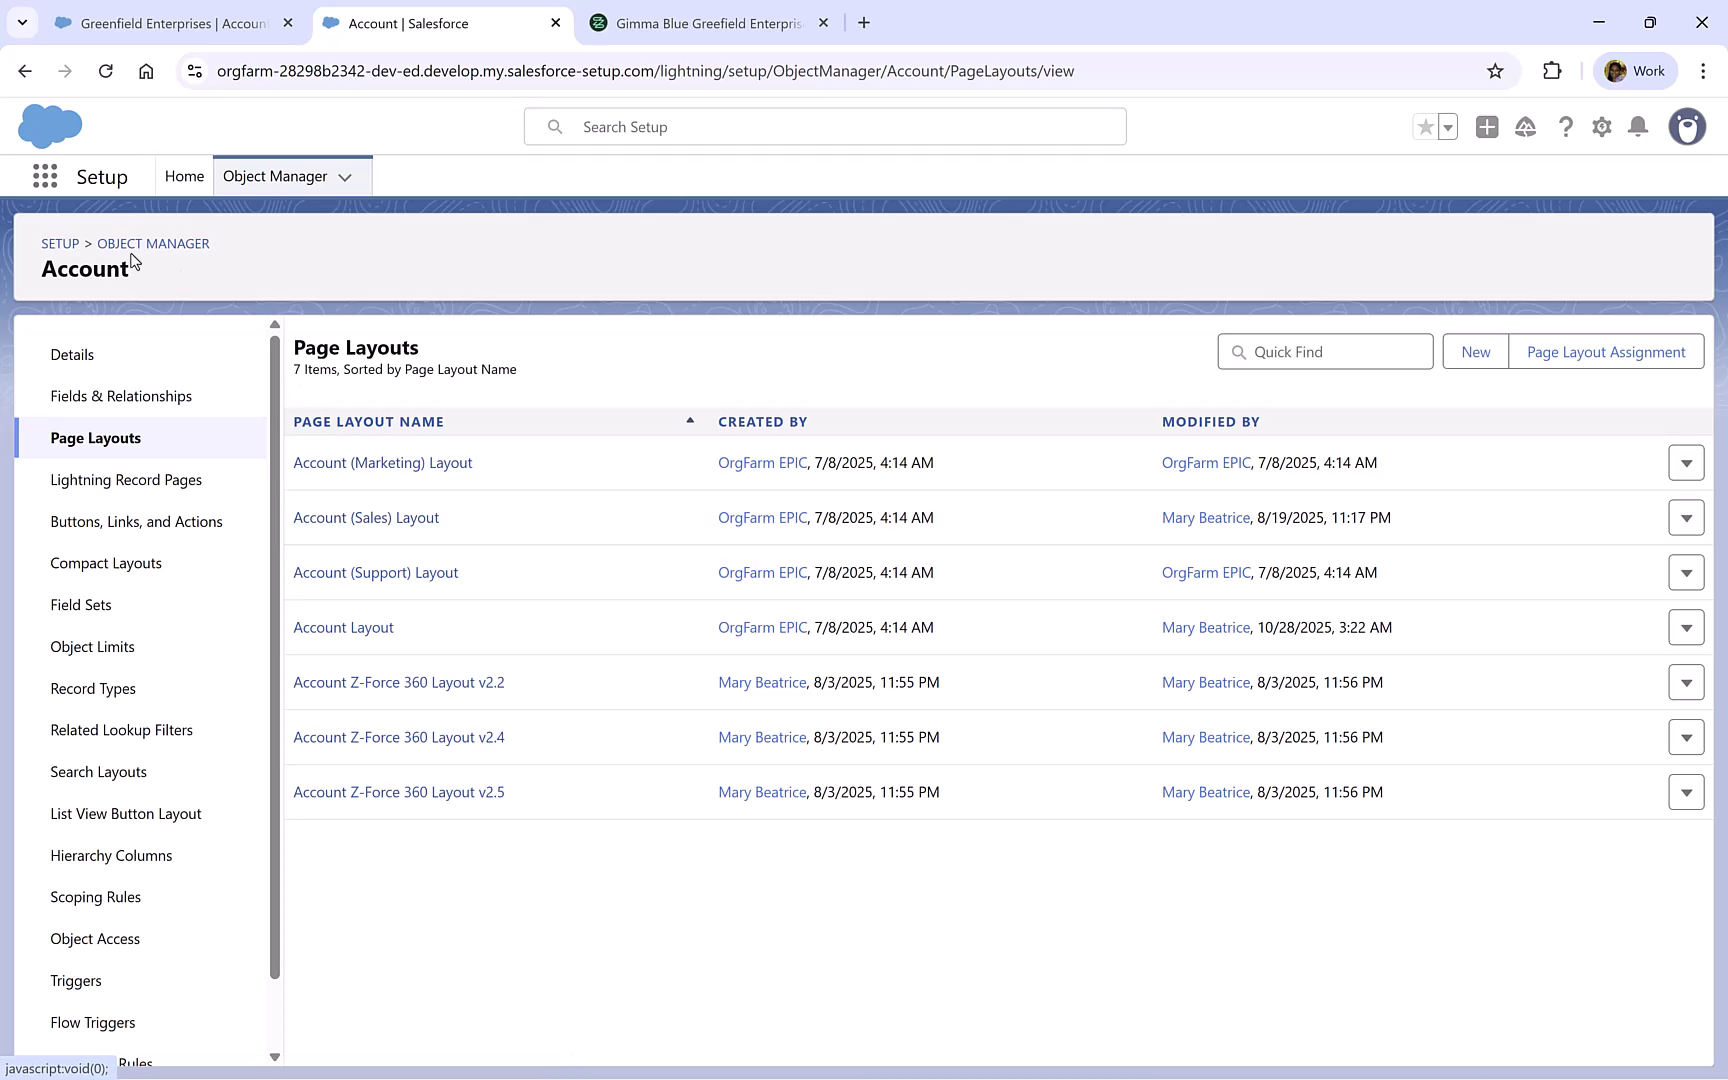Switch to the Setup Home tab
Screen dimensions: 1728x1080
click(184, 176)
